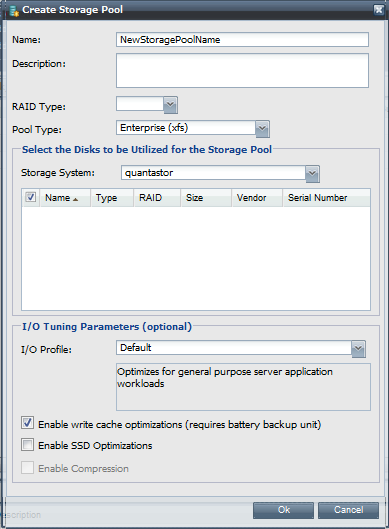
Task: Open the Storage System dropdown arrow
Action: tap(312, 174)
